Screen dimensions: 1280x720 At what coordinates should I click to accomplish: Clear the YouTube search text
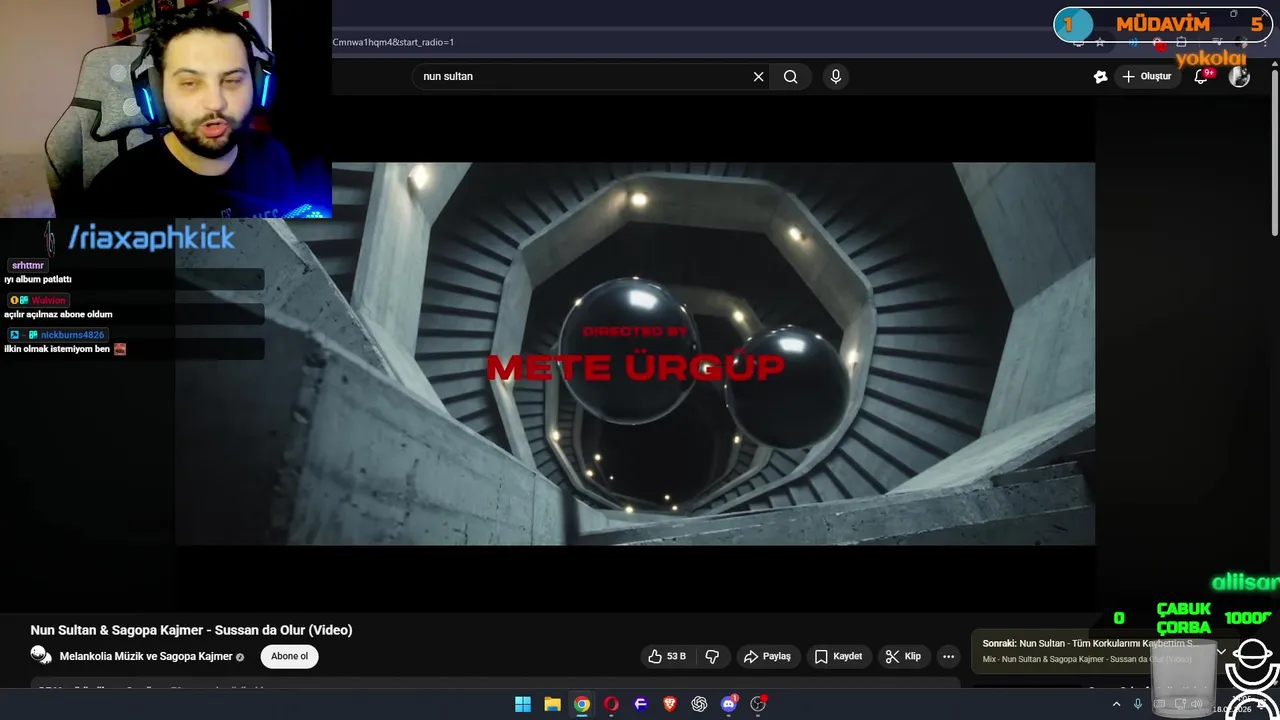[x=758, y=77]
